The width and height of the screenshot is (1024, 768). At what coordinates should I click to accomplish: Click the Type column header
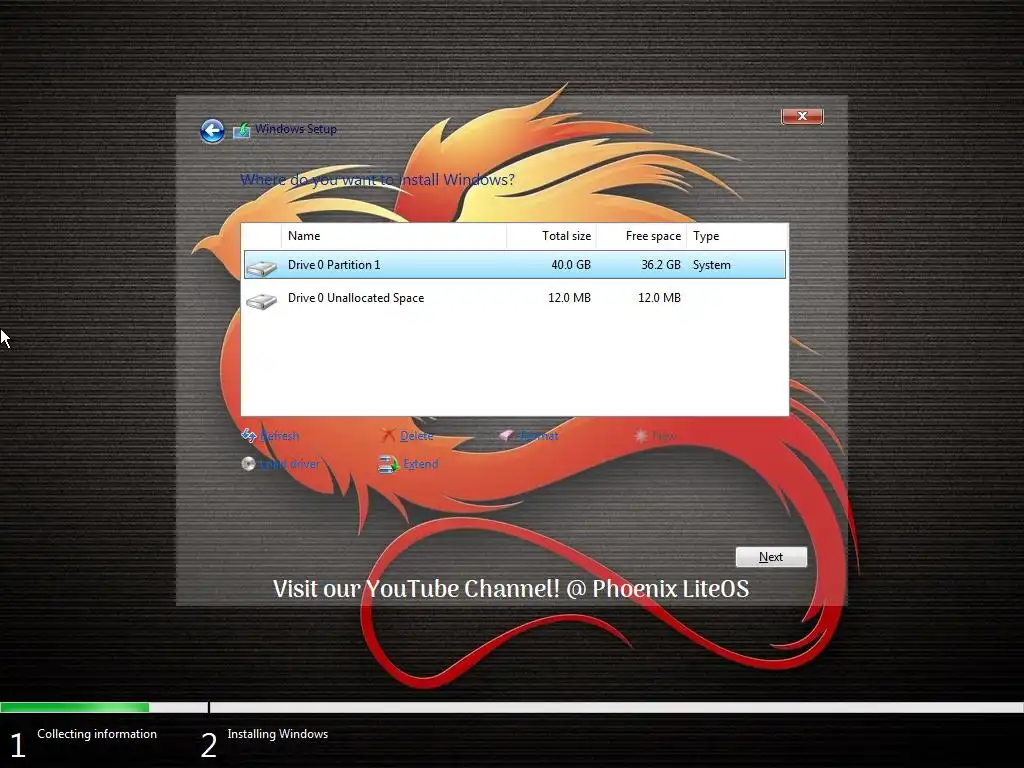tap(737, 236)
